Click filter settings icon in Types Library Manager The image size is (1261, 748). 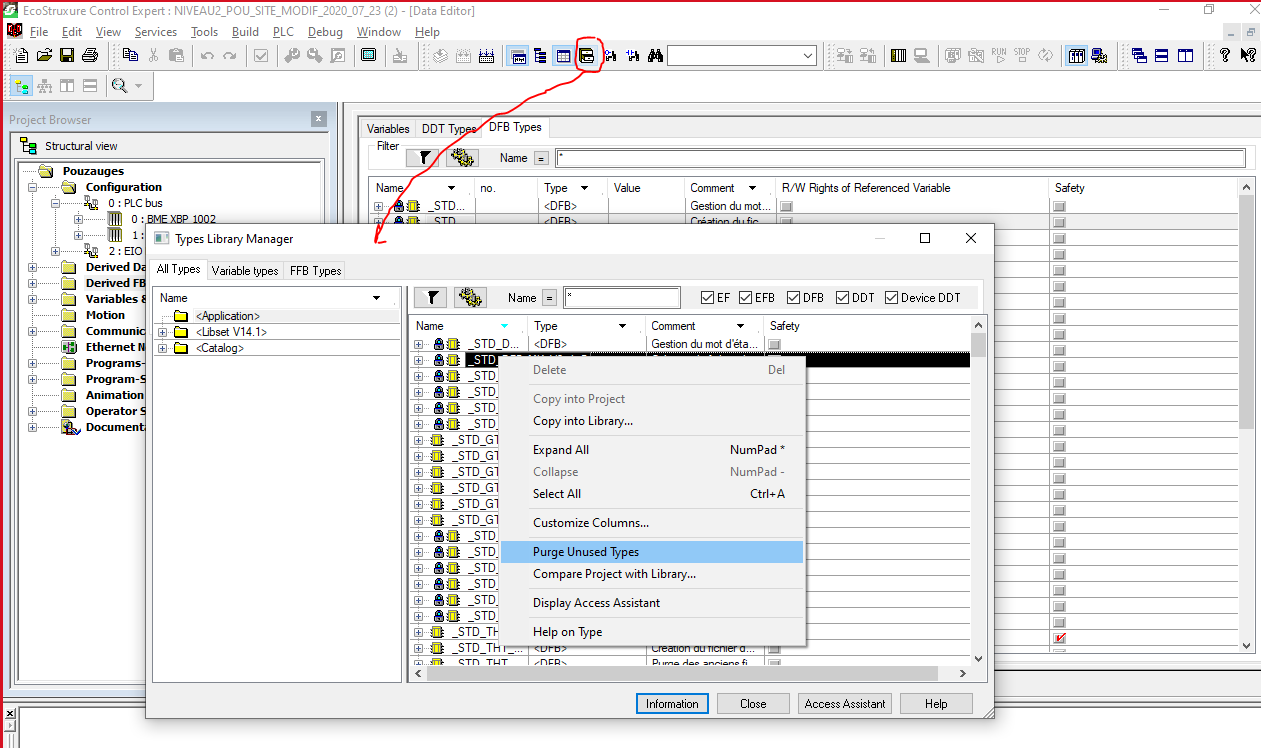(x=470, y=297)
